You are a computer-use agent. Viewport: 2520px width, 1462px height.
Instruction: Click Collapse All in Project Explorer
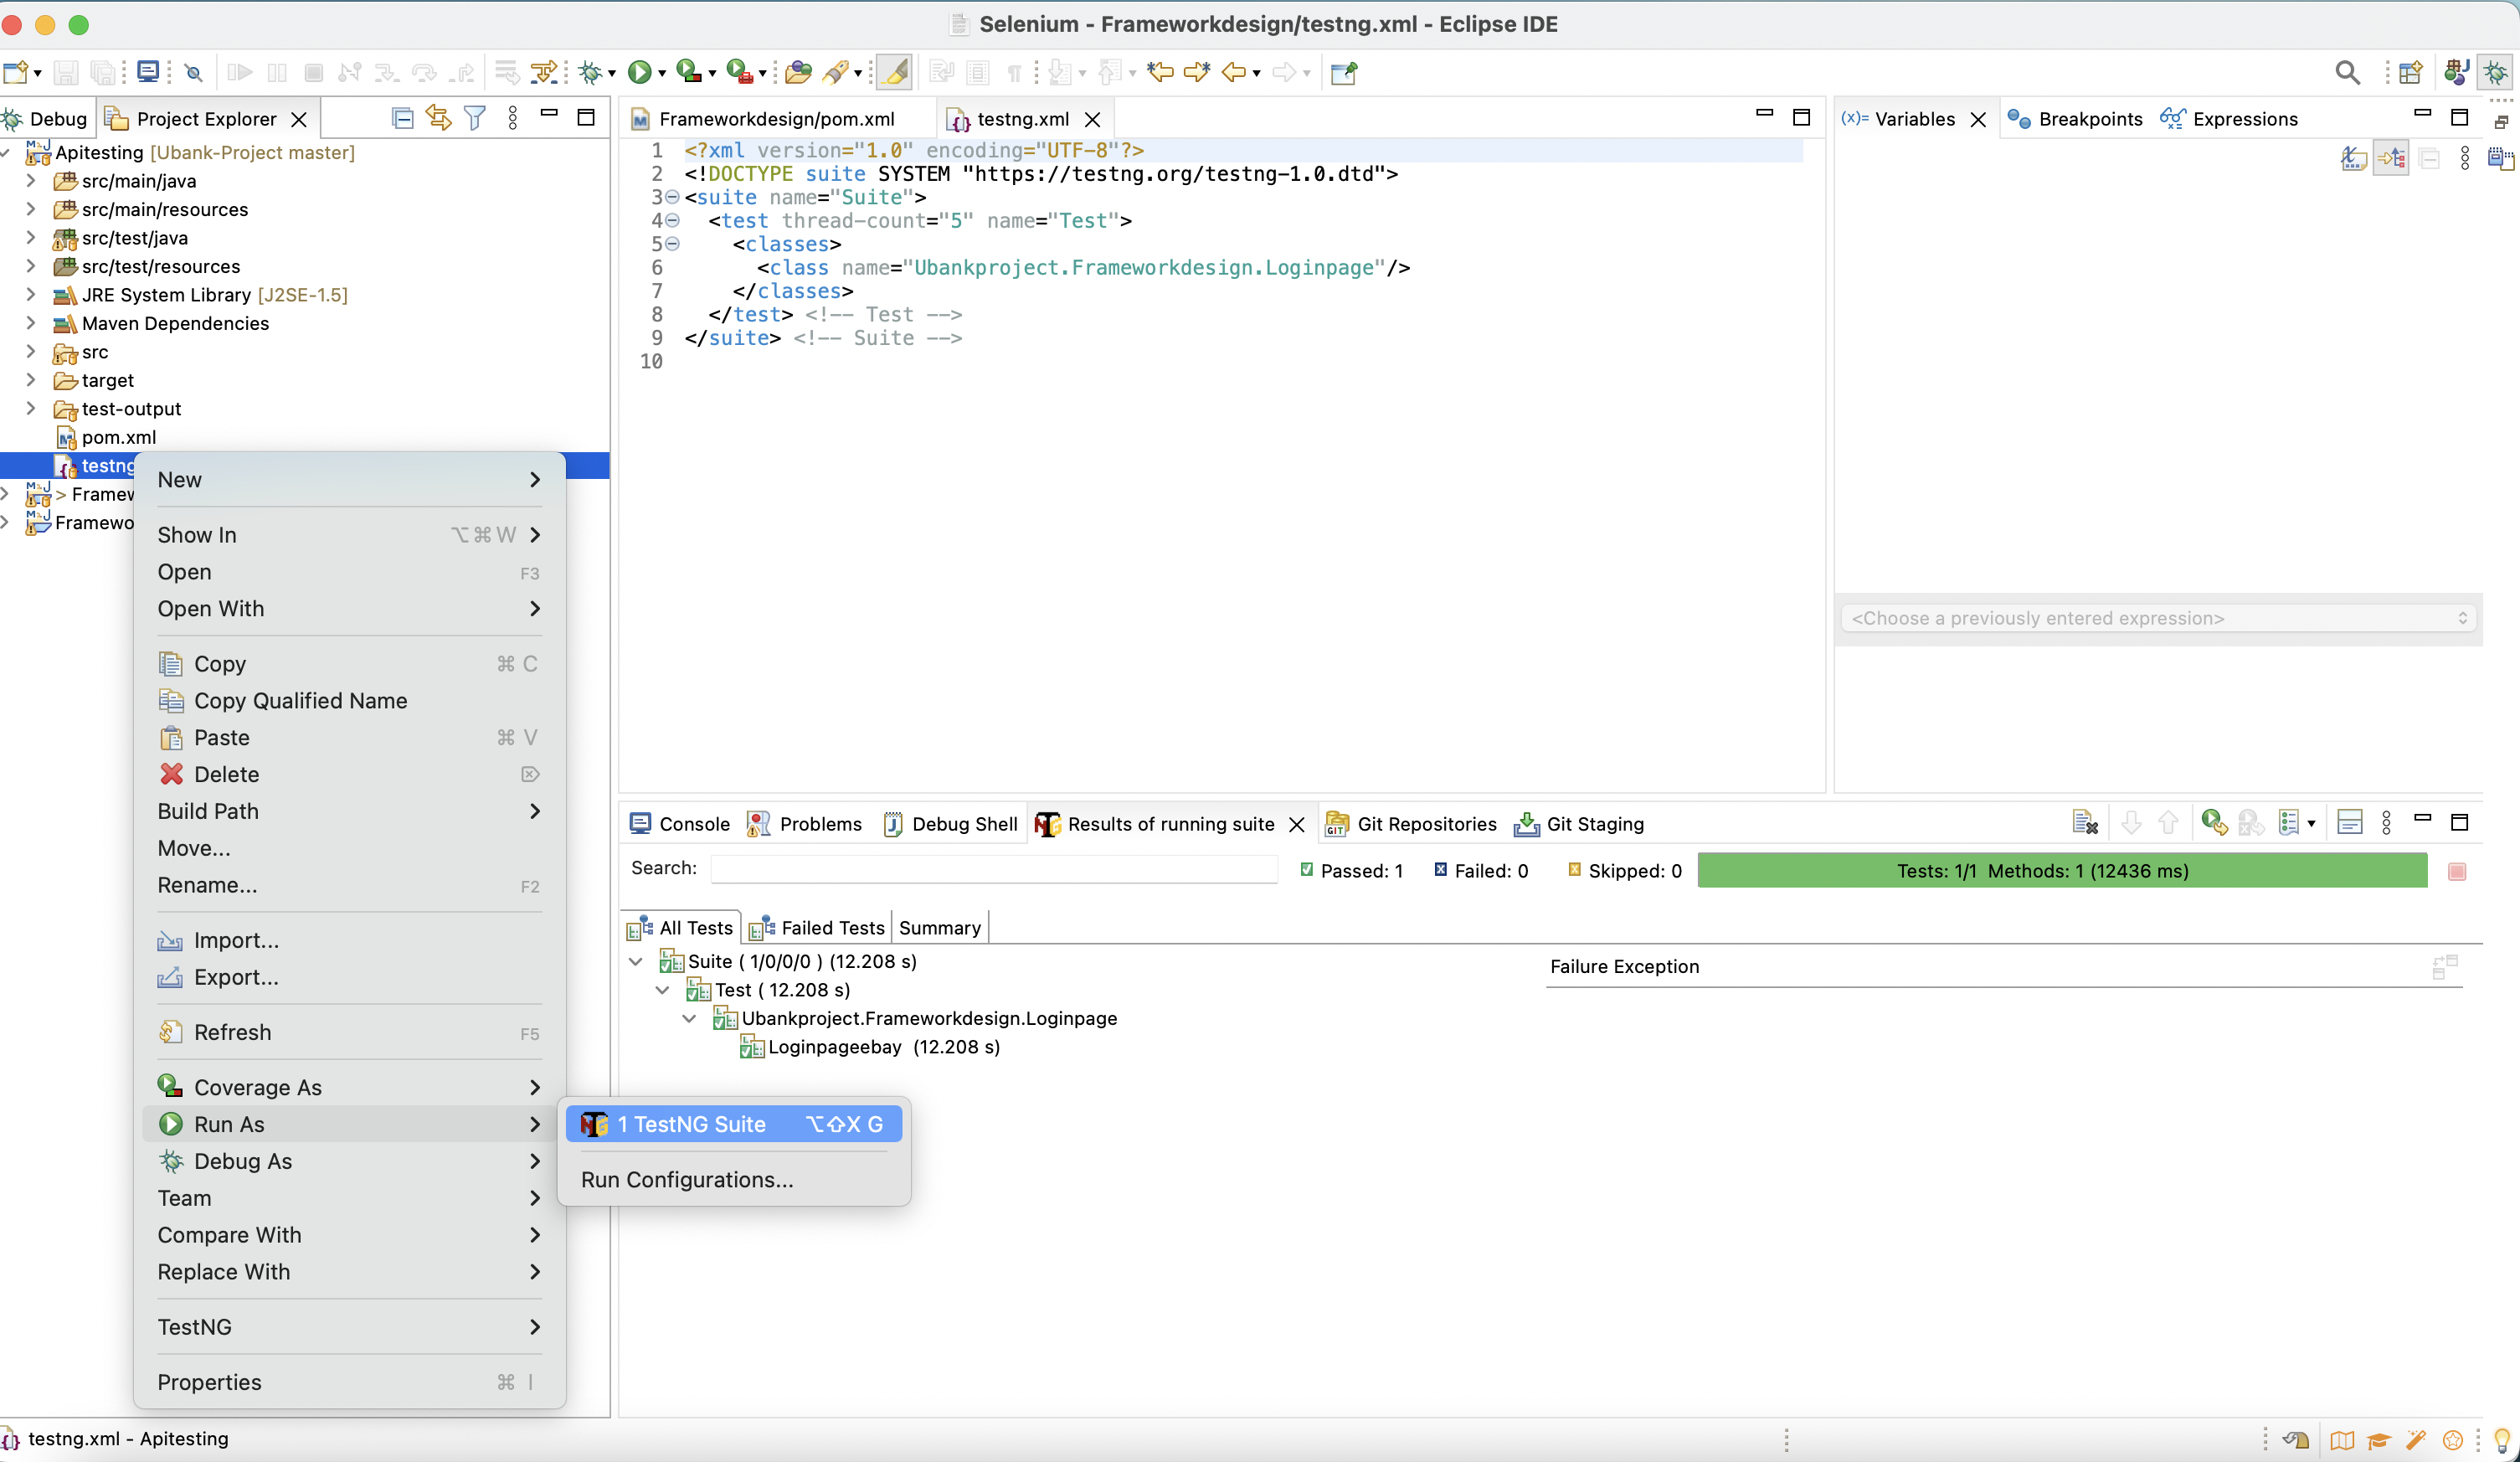[x=402, y=118]
